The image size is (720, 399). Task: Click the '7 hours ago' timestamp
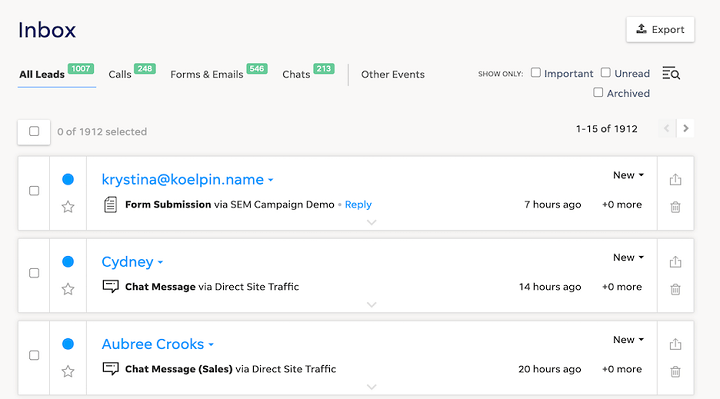pyautogui.click(x=553, y=204)
